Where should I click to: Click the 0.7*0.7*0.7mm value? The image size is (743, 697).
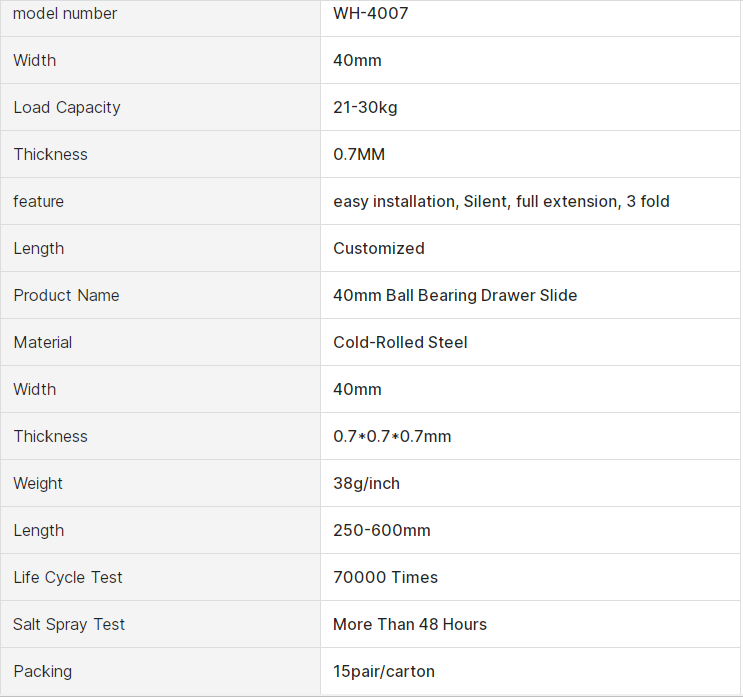click(x=392, y=436)
